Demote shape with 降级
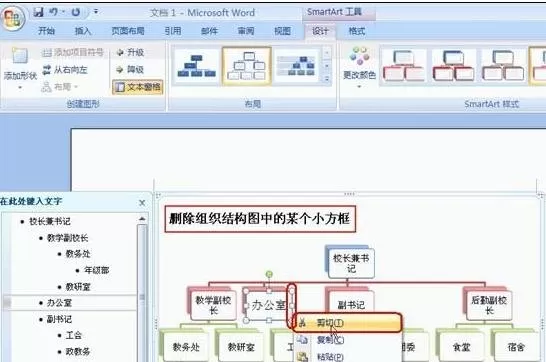The height and width of the screenshot is (362, 546). 130,70
